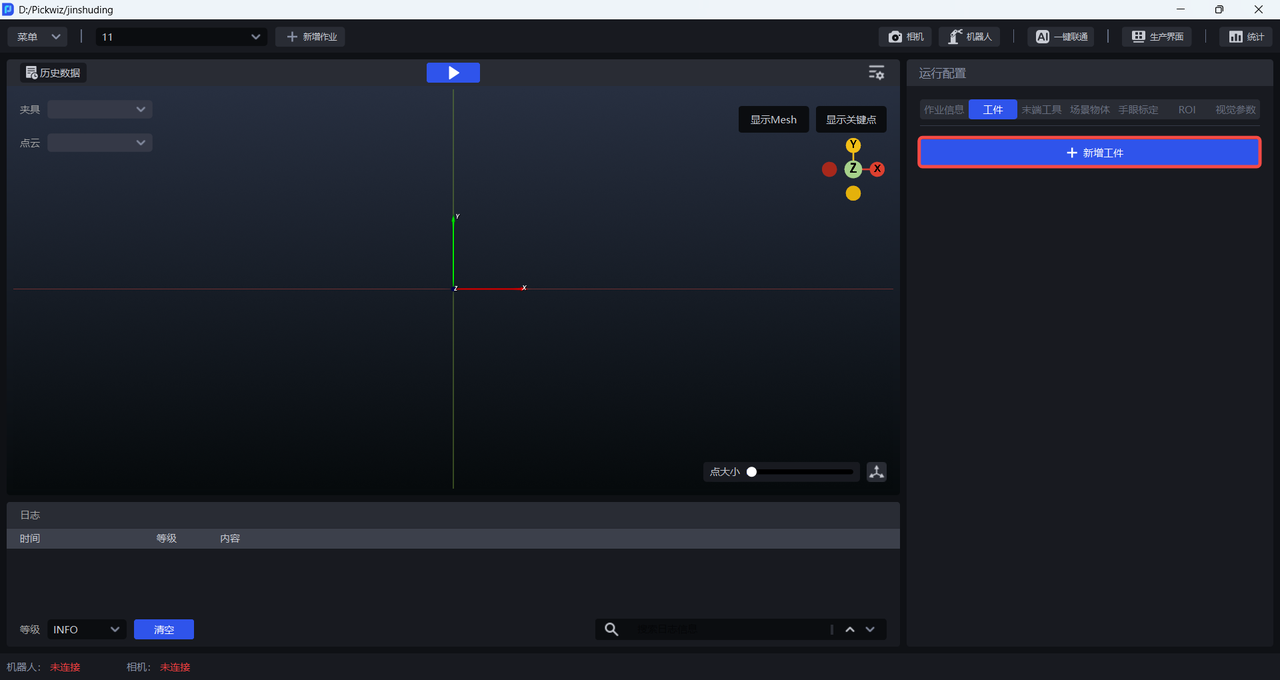Expand the 点云 point cloud dropdown
The width and height of the screenshot is (1280, 680).
pyautogui.click(x=100, y=143)
